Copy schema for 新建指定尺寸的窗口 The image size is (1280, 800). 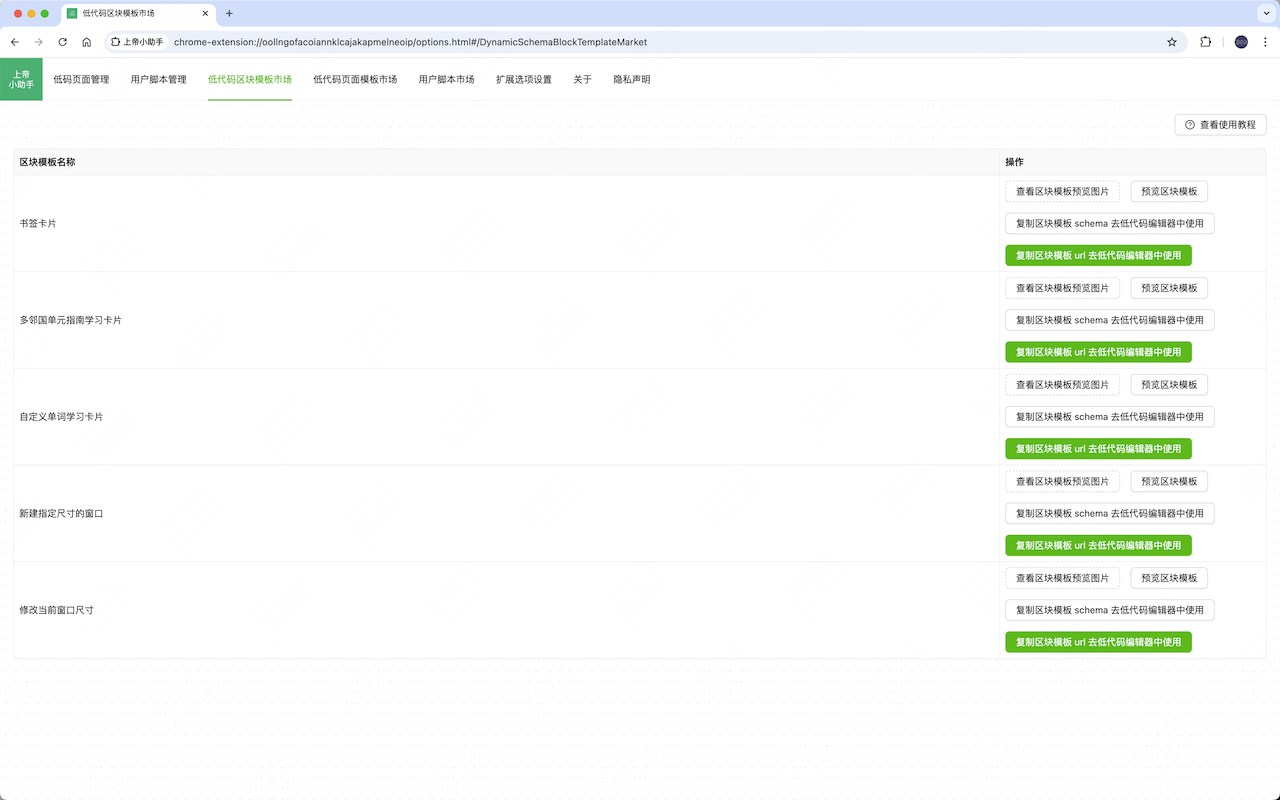pyautogui.click(x=1110, y=513)
